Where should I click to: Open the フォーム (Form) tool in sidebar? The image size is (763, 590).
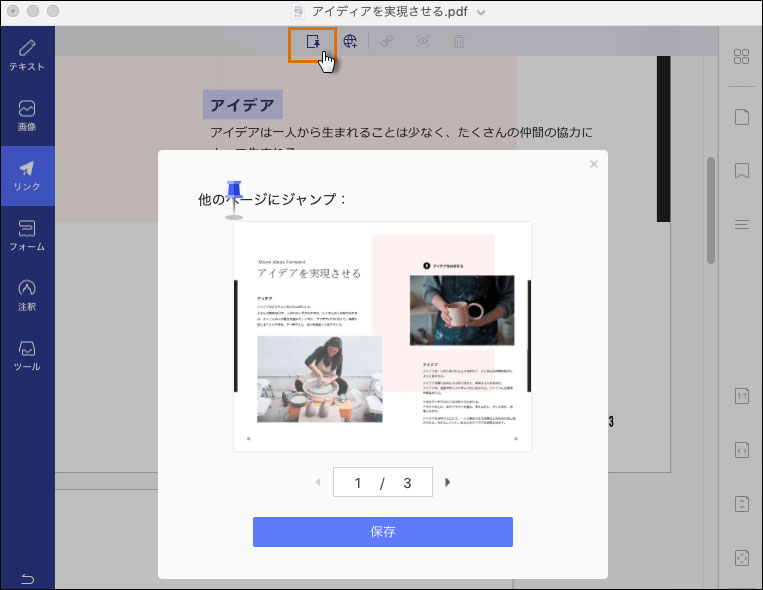[x=27, y=236]
